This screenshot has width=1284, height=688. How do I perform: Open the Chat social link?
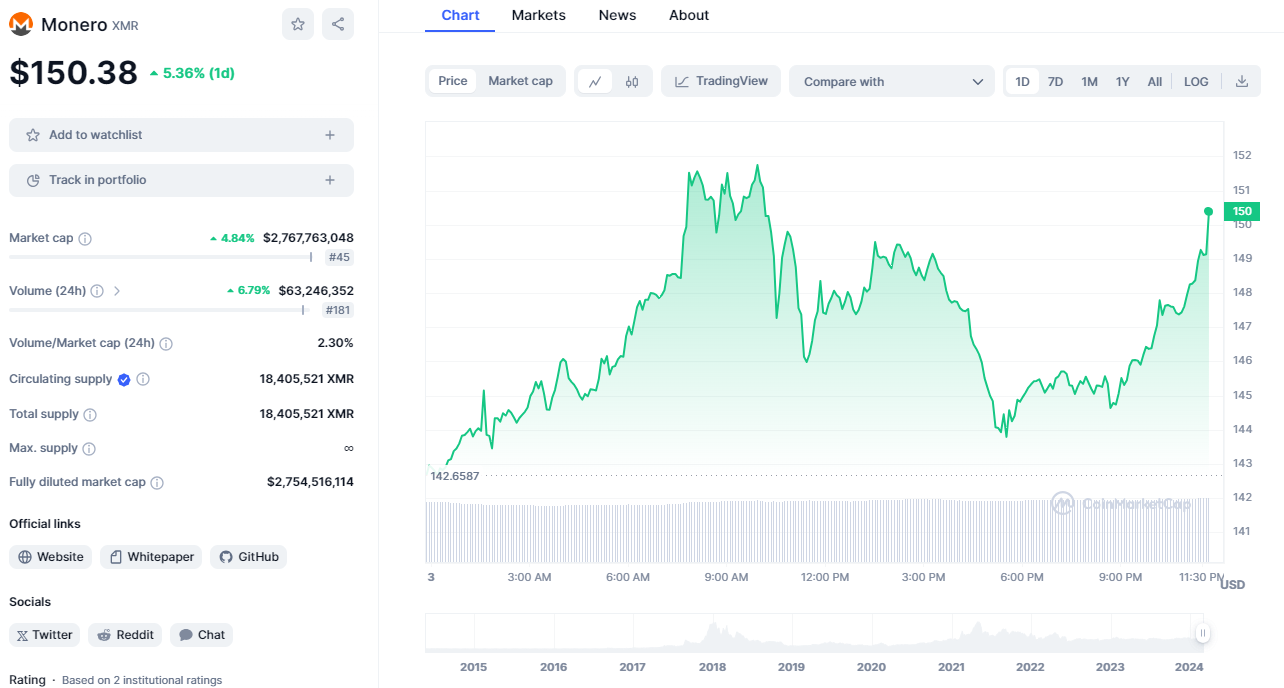[201, 635]
